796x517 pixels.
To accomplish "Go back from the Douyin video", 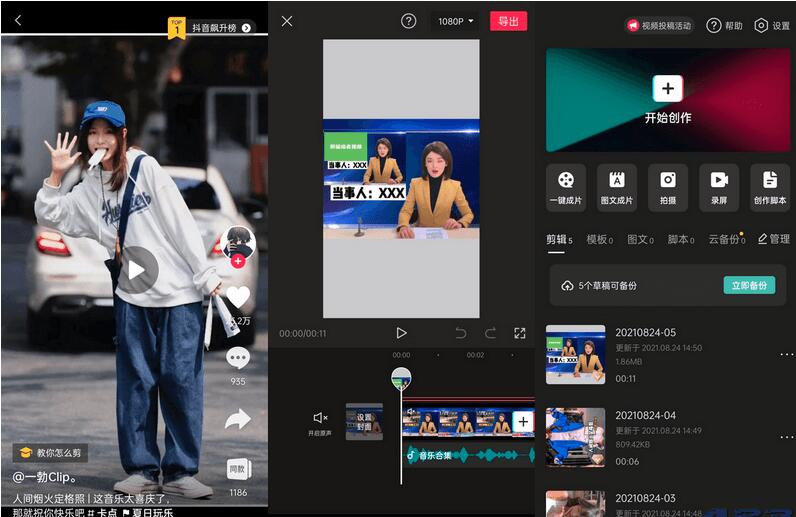I will [18, 20].
